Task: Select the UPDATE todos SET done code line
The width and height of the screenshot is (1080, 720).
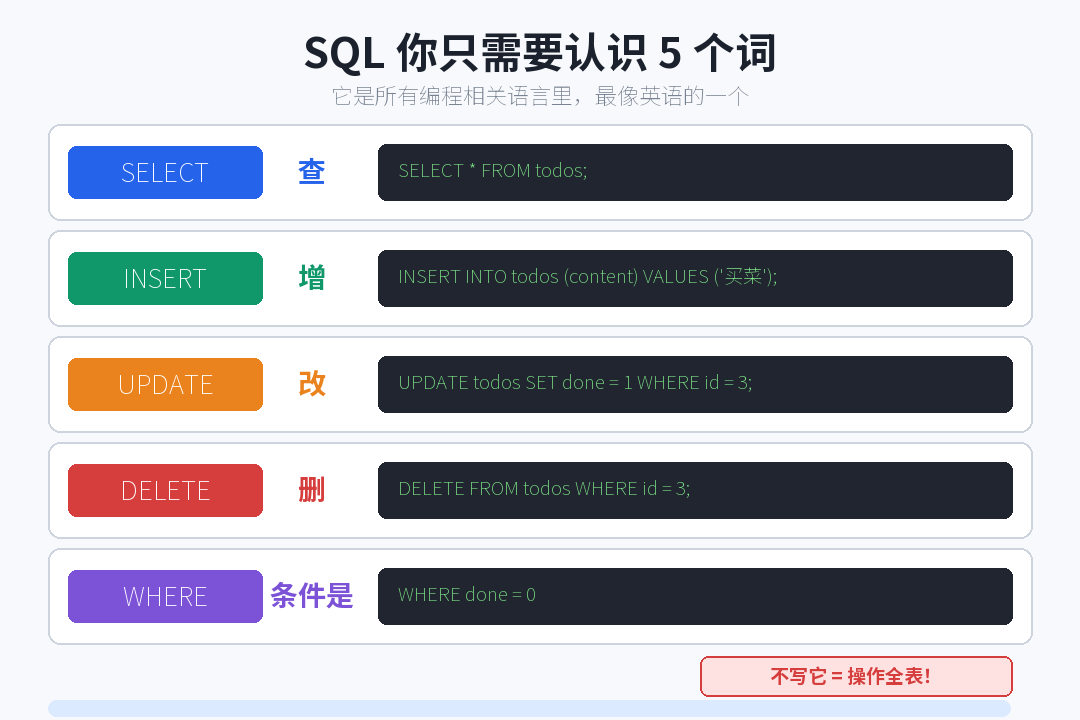Action: pyautogui.click(x=575, y=383)
